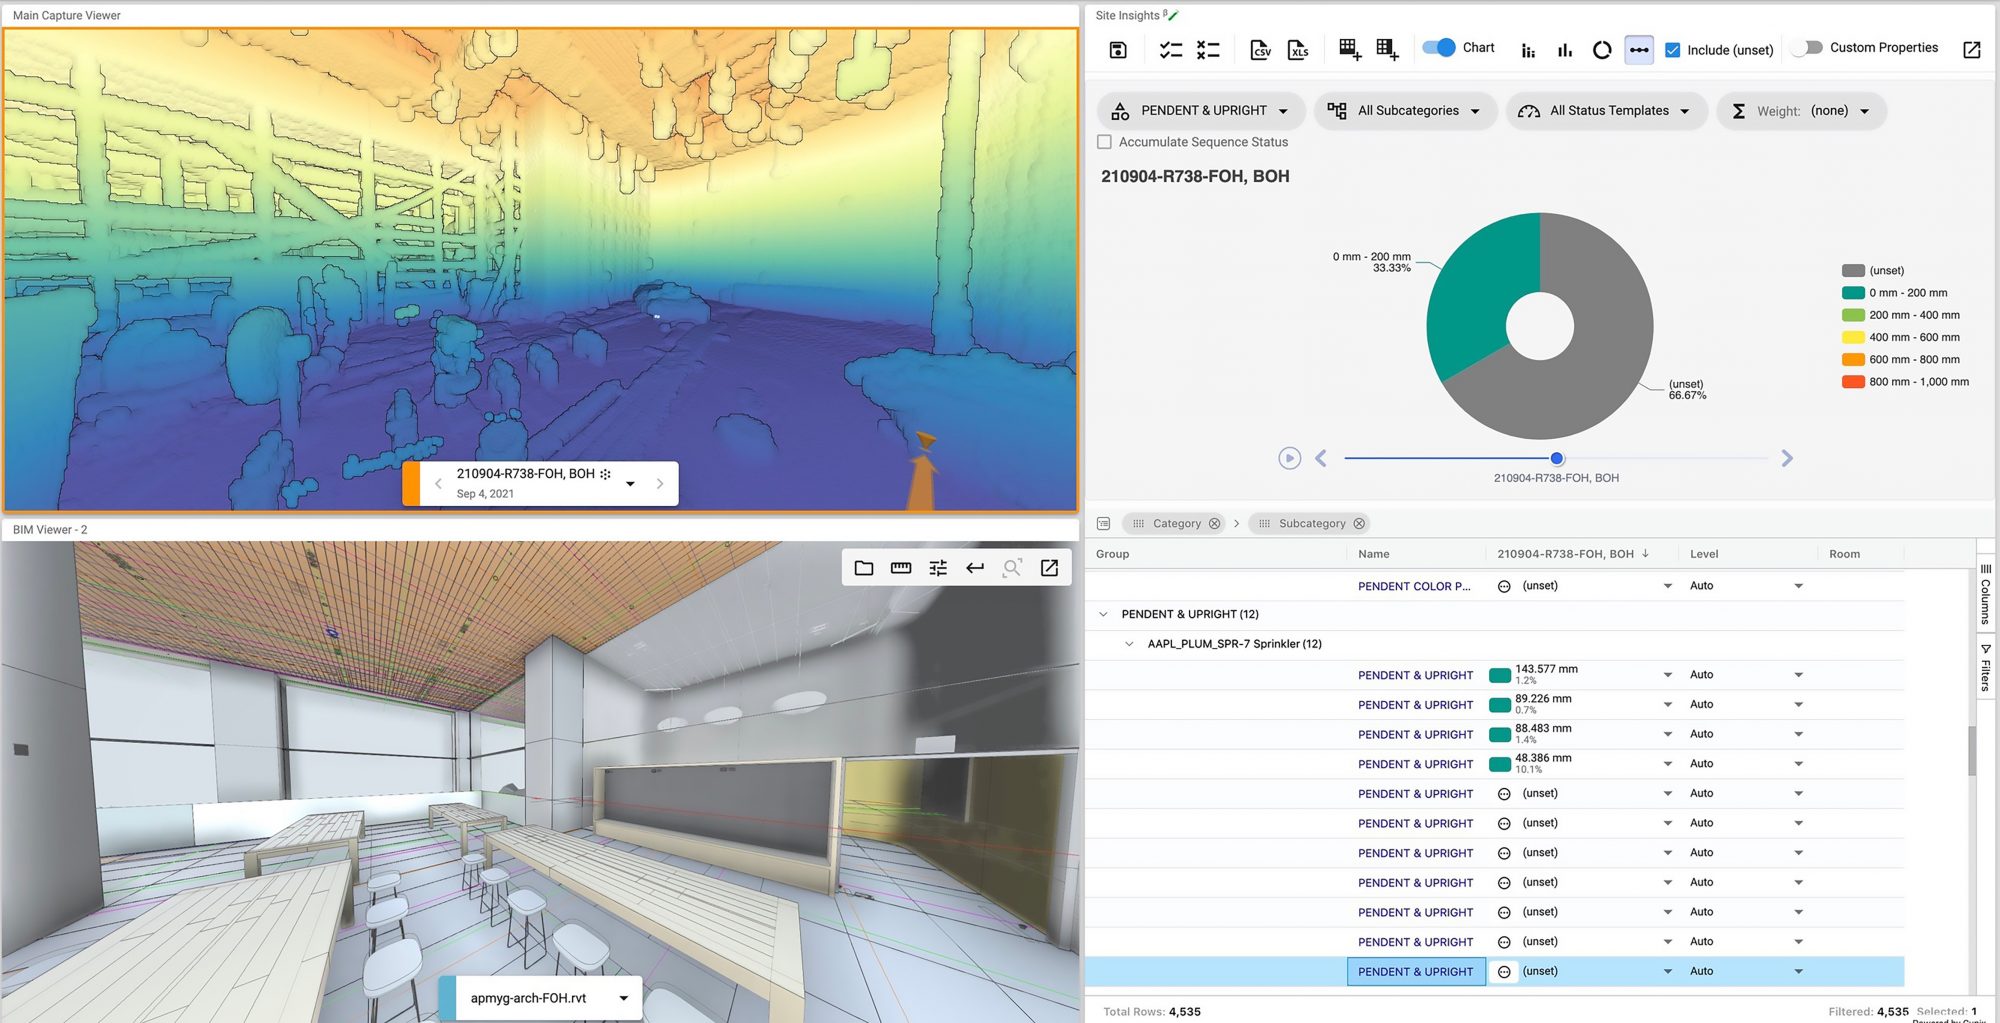Open the All Status Templates dropdown
The width and height of the screenshot is (2000, 1023).
[x=1607, y=111]
